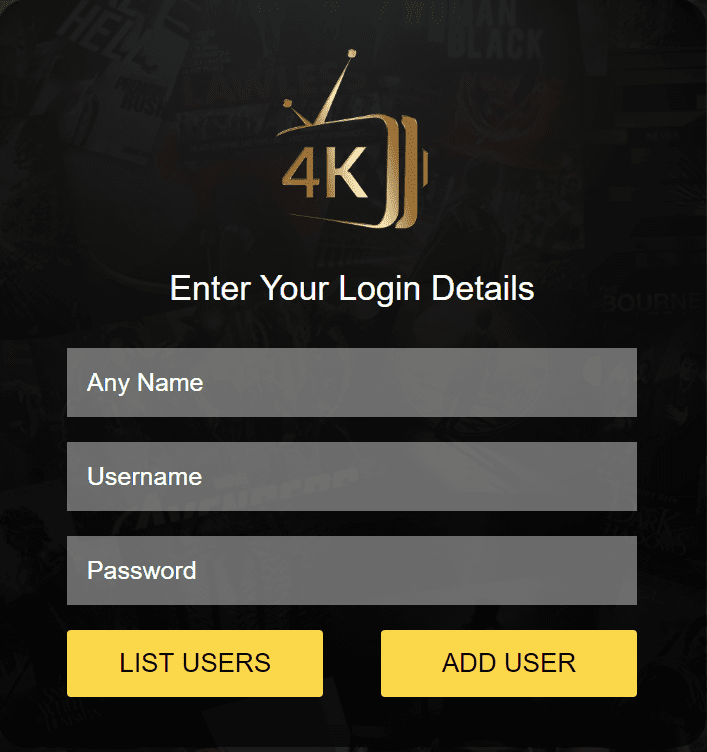
Task: Click the small gold tab beside the logo
Action: [425, 168]
